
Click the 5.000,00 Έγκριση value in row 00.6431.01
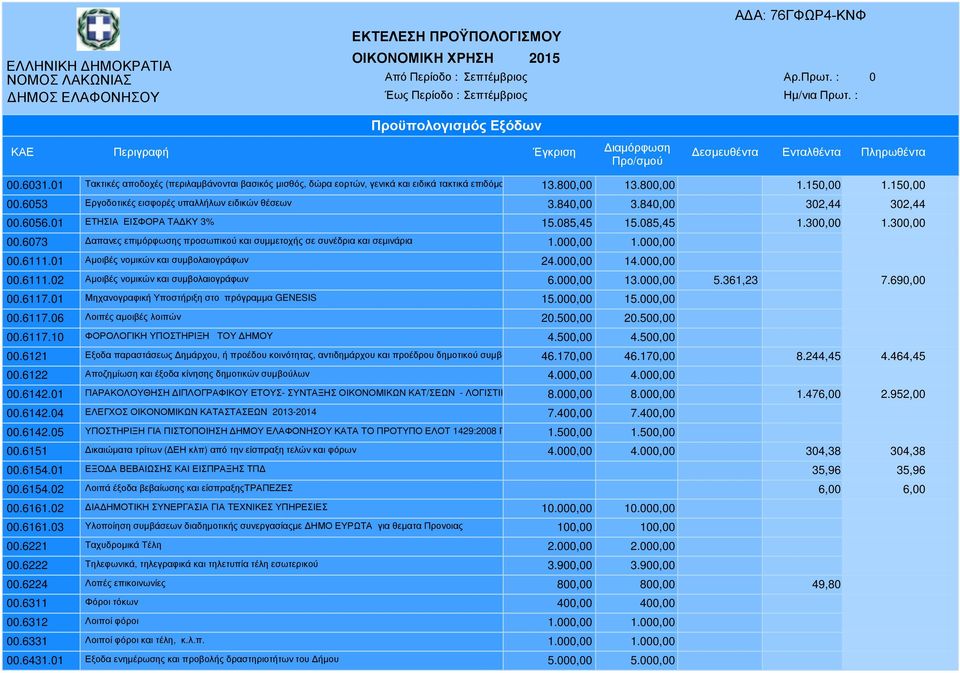click(569, 661)
